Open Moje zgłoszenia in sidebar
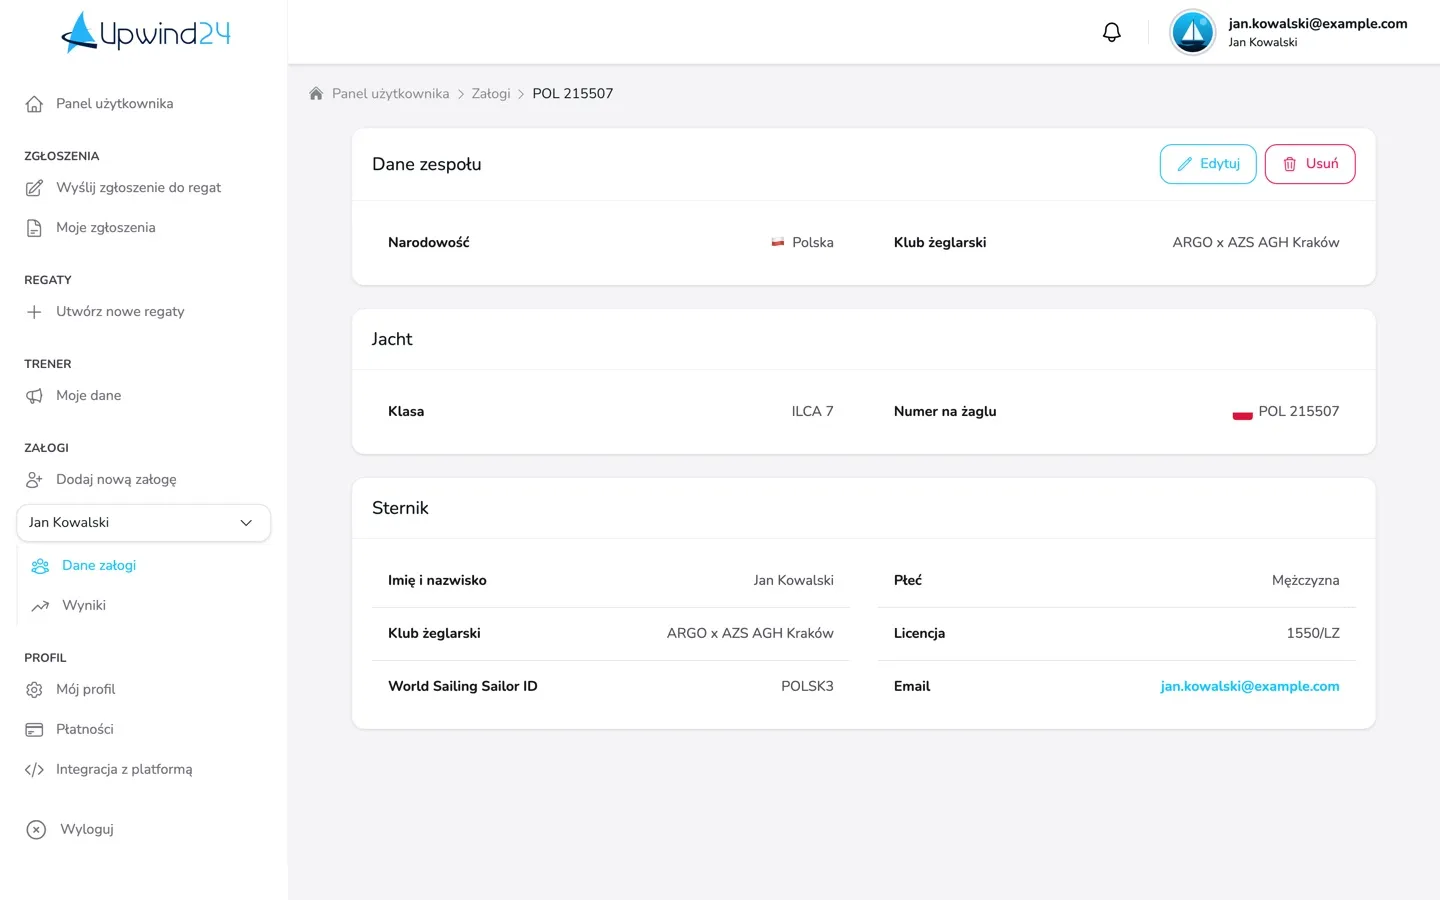Image resolution: width=1440 pixels, height=900 pixels. [x=106, y=228]
